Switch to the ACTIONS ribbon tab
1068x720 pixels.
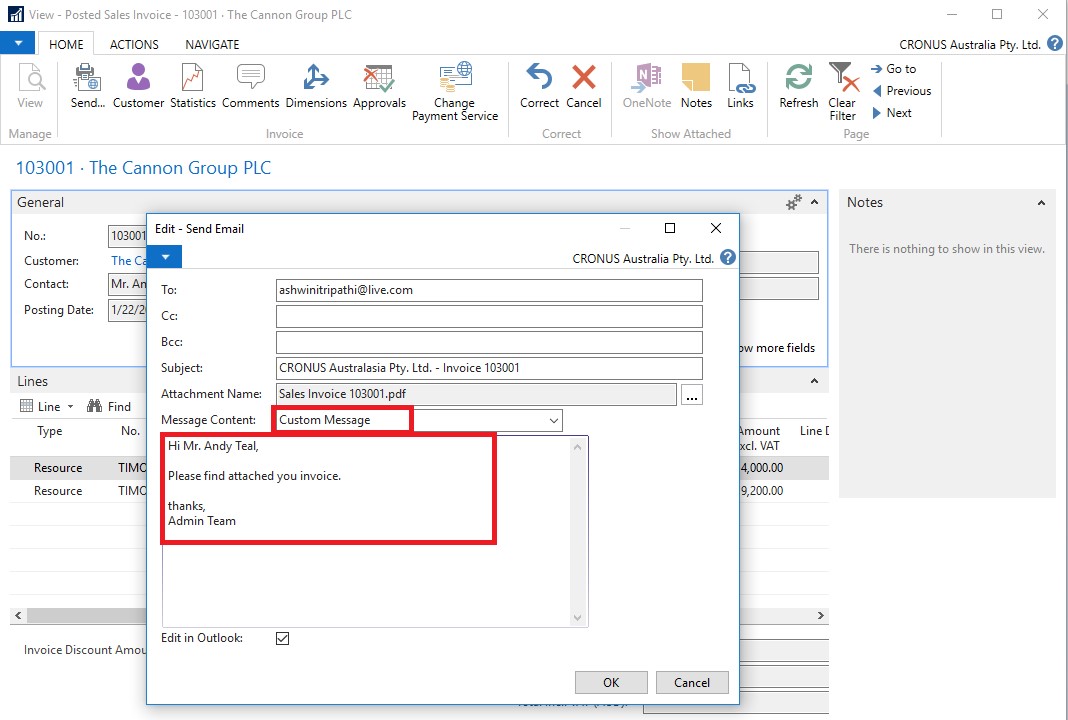point(134,44)
